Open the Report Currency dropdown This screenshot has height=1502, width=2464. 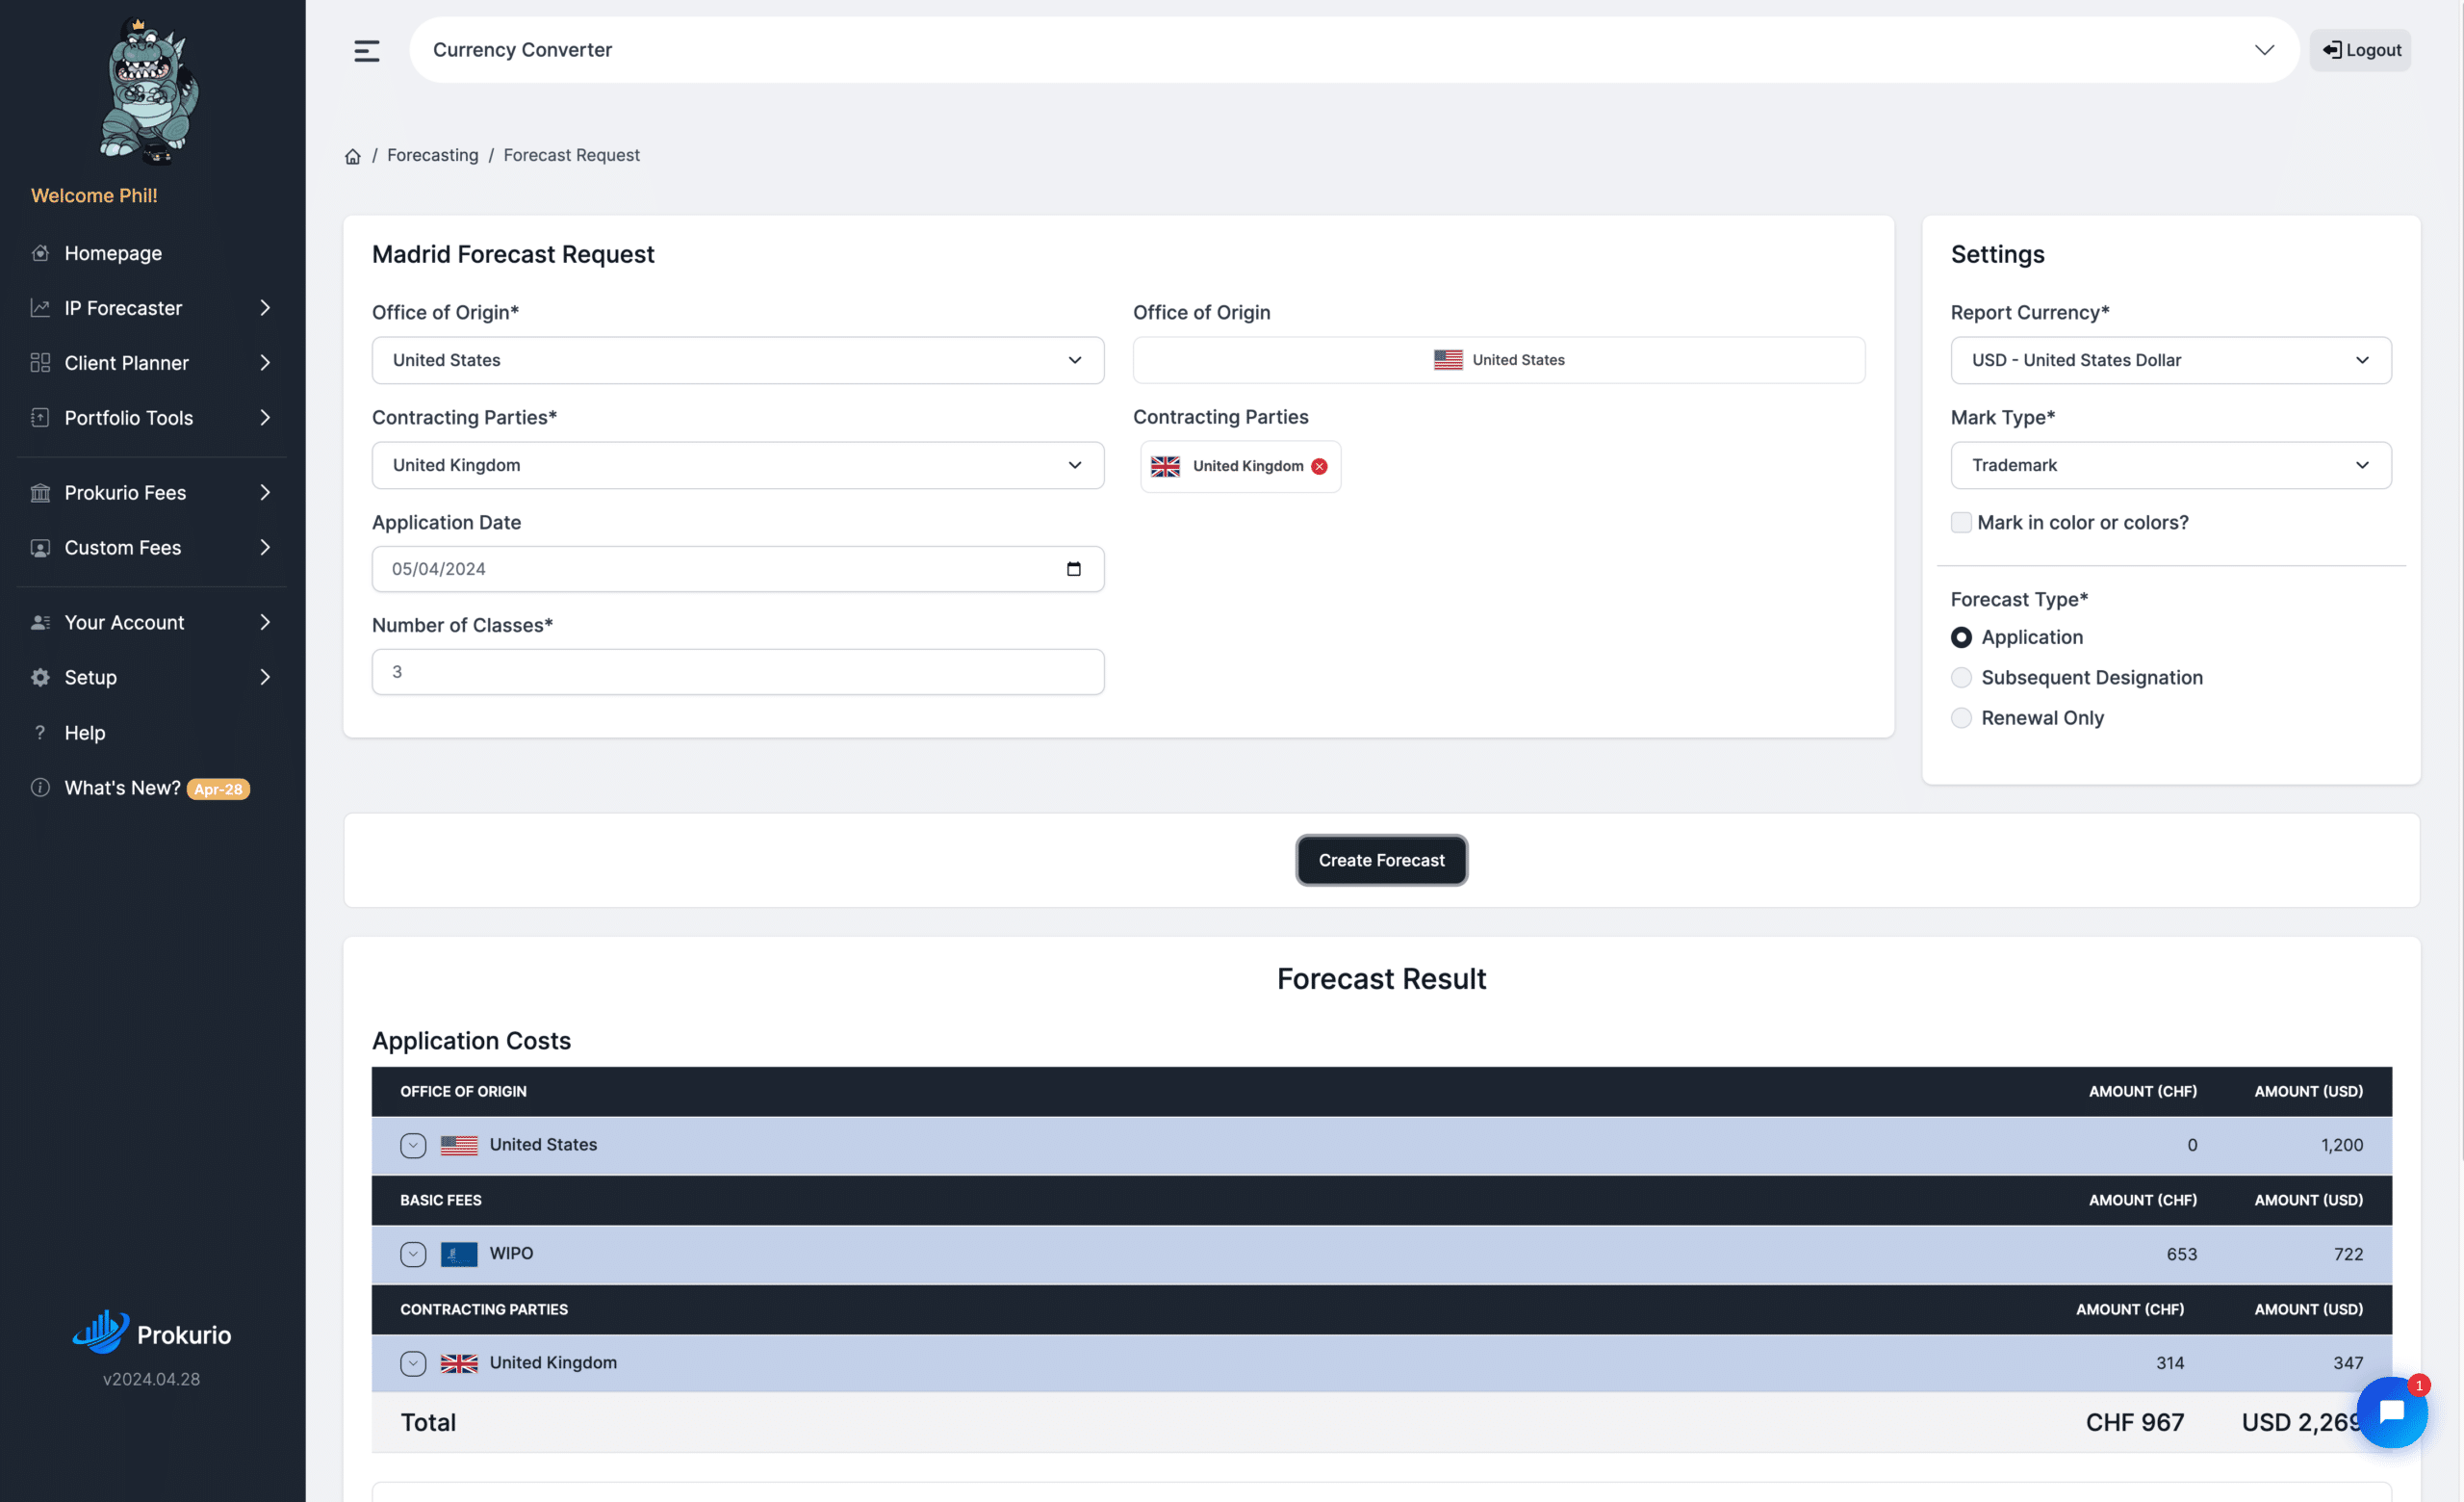pyautogui.click(x=2171, y=360)
